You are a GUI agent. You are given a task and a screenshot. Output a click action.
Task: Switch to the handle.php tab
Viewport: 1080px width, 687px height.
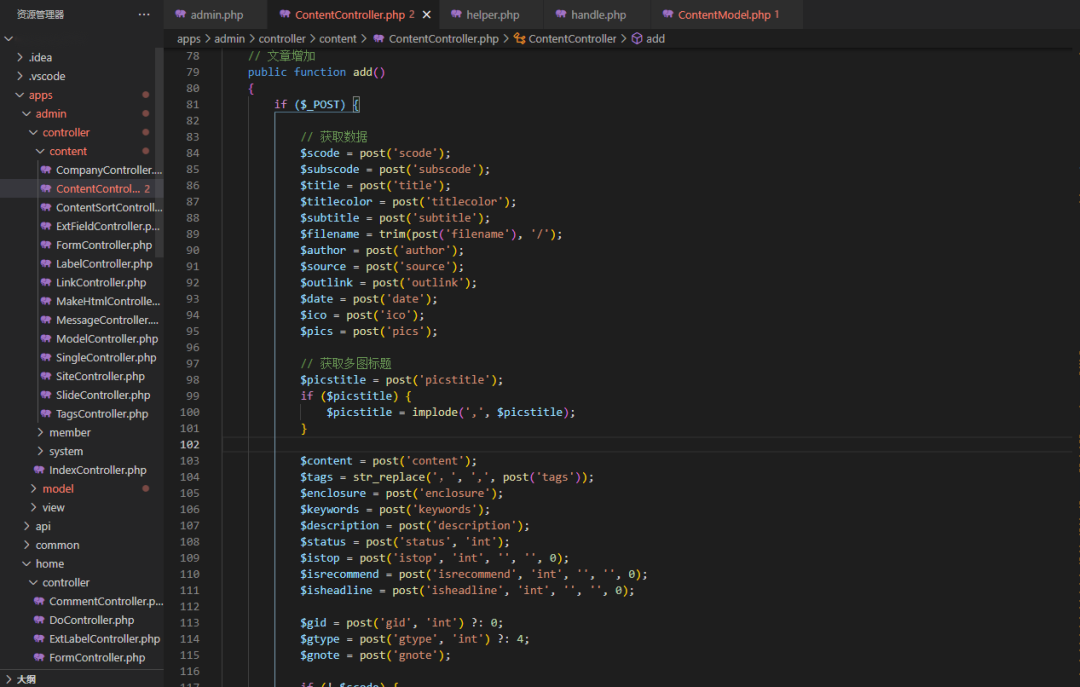pyautogui.click(x=598, y=14)
